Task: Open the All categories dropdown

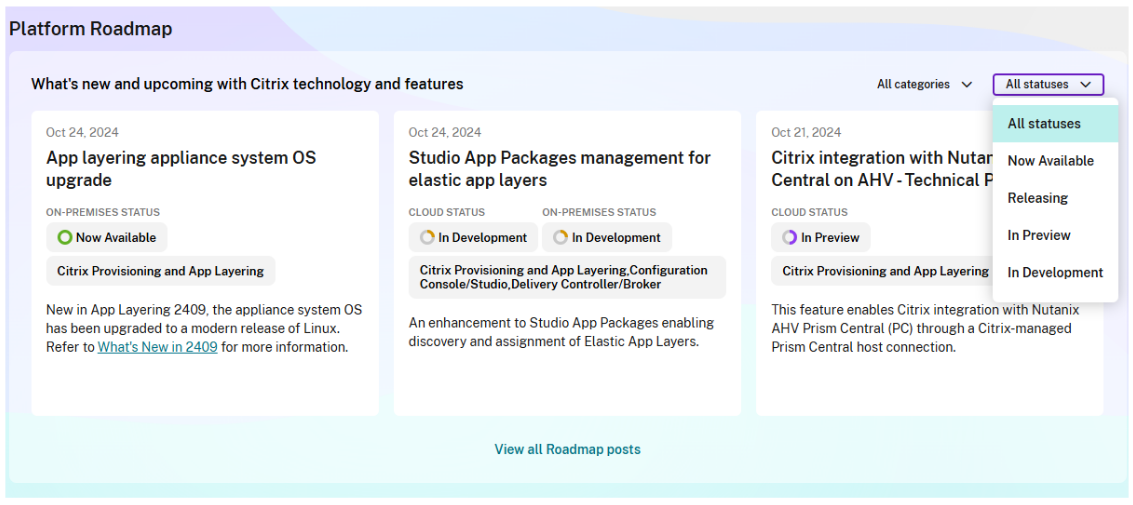Action: [x=924, y=85]
